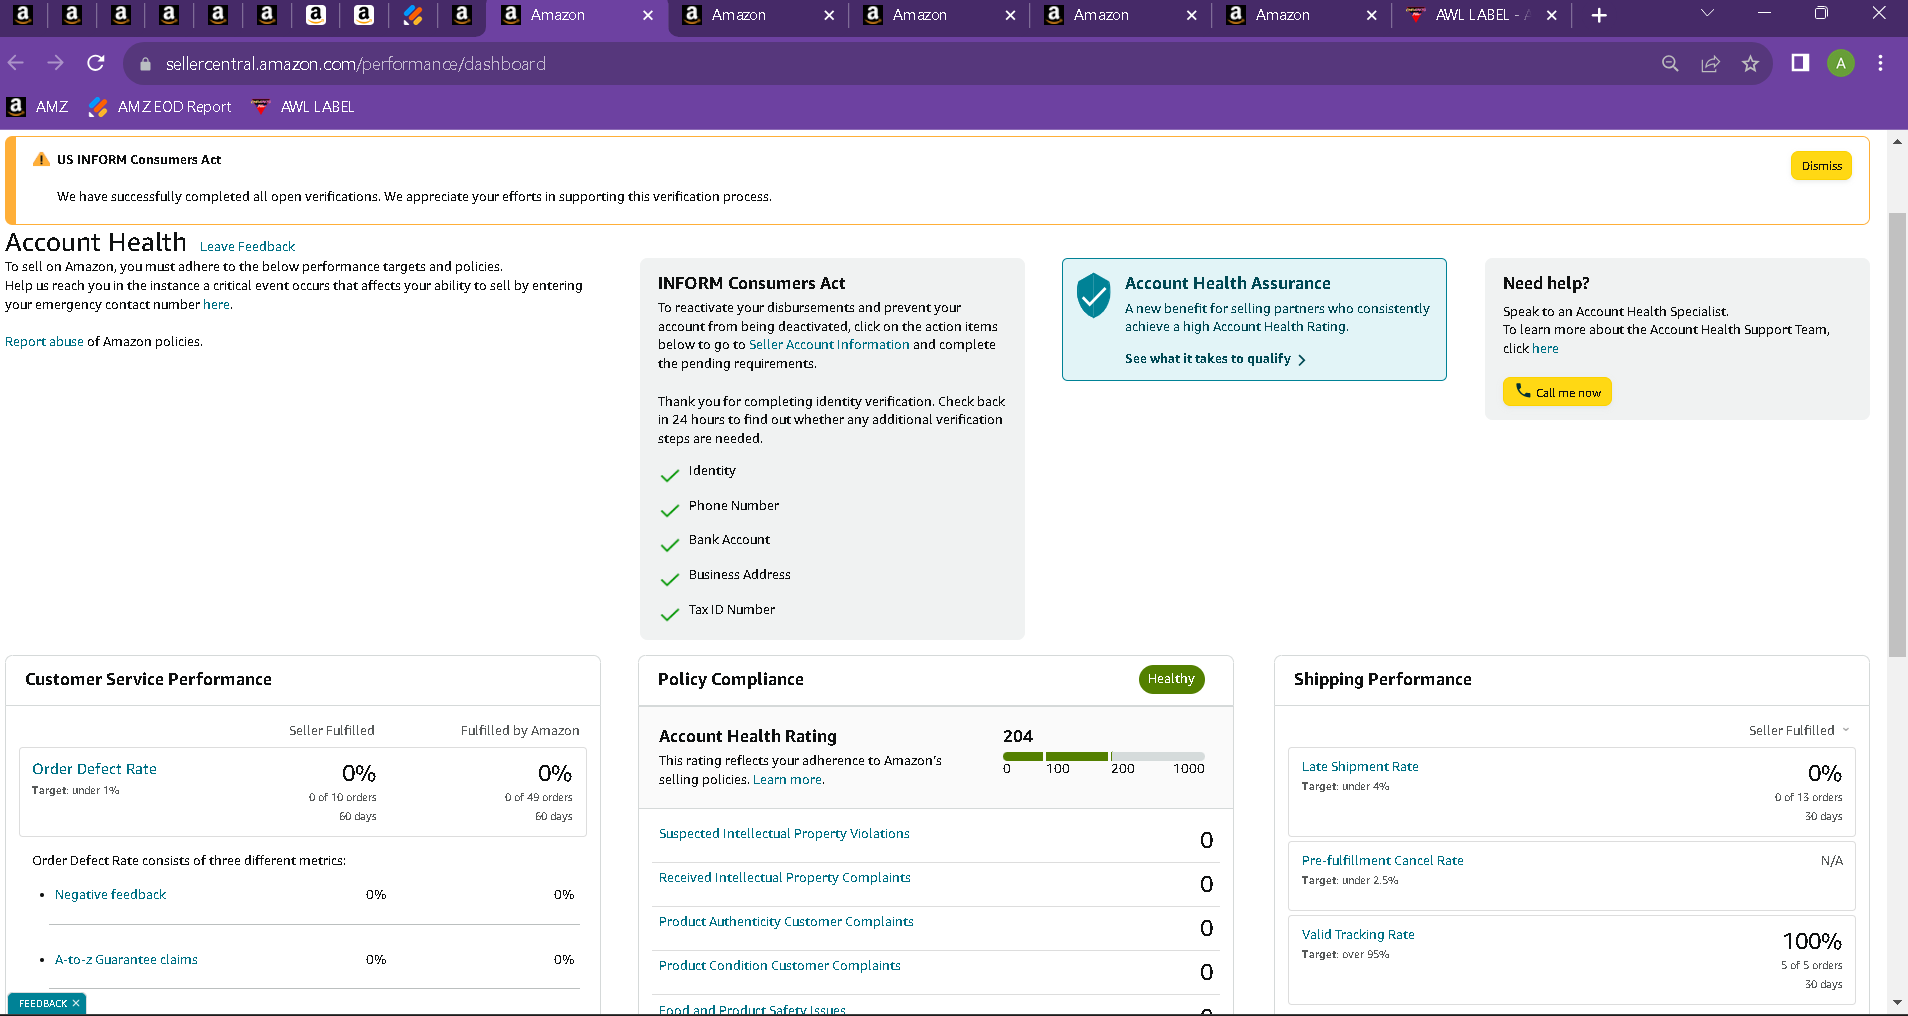1908x1016 pixels.
Task: Open Suspected Intellectual Property Violations
Action: (784, 833)
